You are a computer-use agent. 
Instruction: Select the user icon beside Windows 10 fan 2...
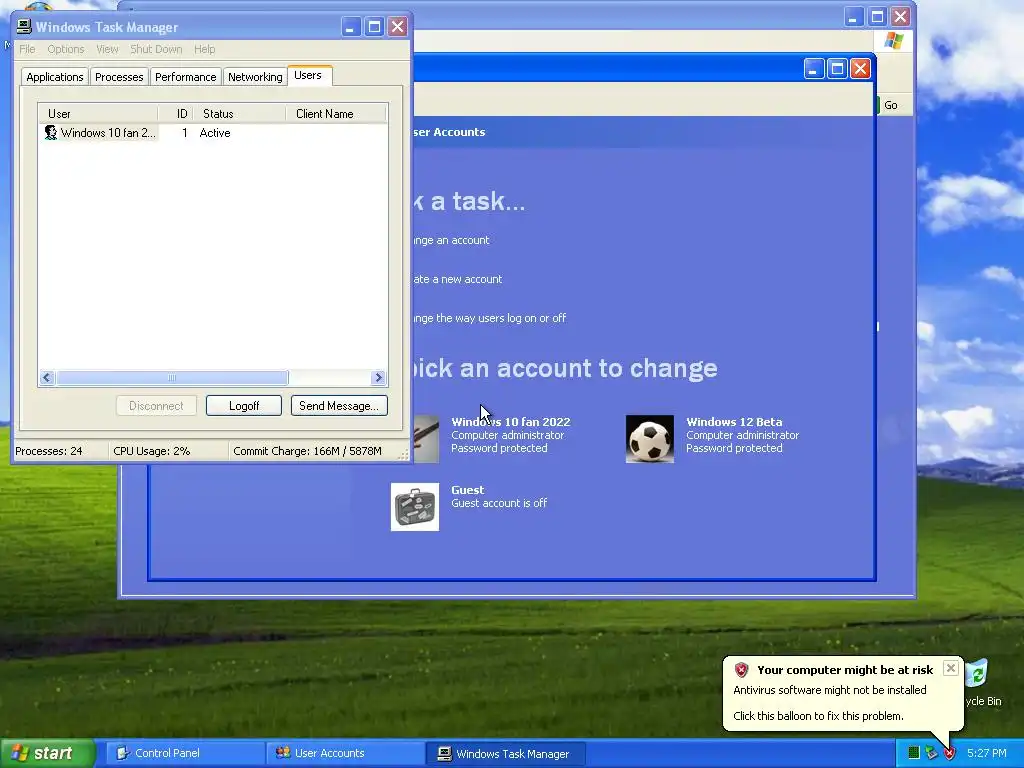(50, 133)
